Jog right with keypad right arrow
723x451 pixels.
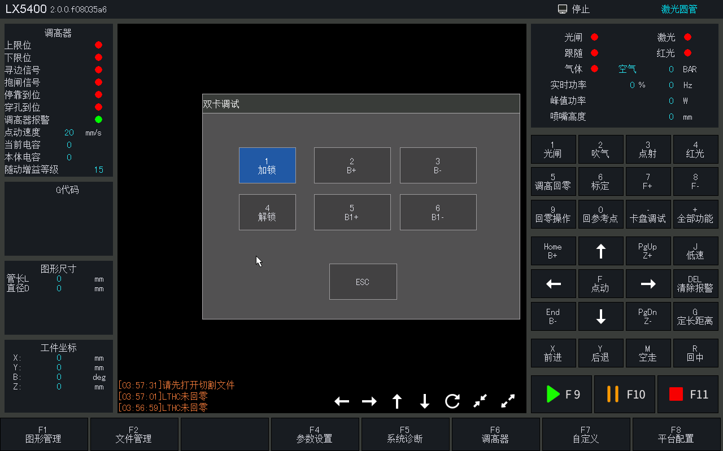(648, 284)
